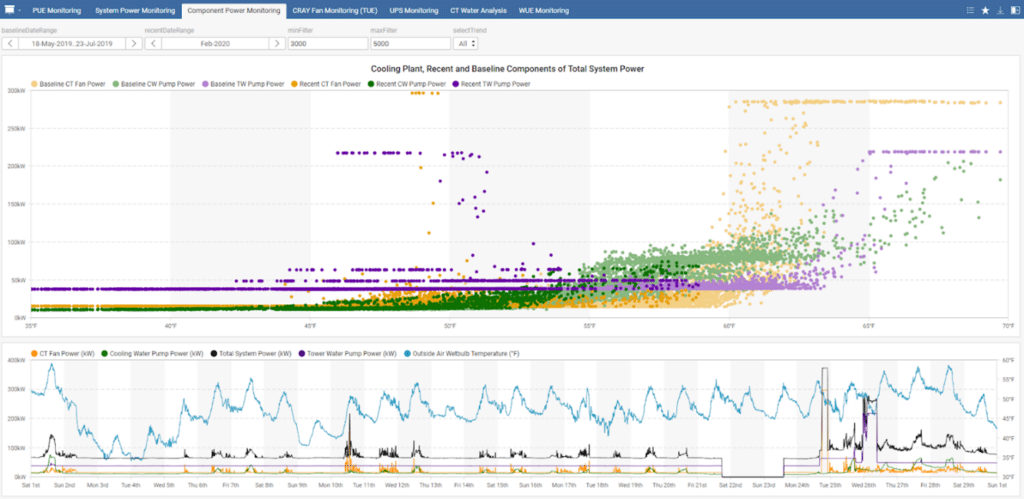
Task: Click the Sat 1st timeline label
Action: coord(32,485)
